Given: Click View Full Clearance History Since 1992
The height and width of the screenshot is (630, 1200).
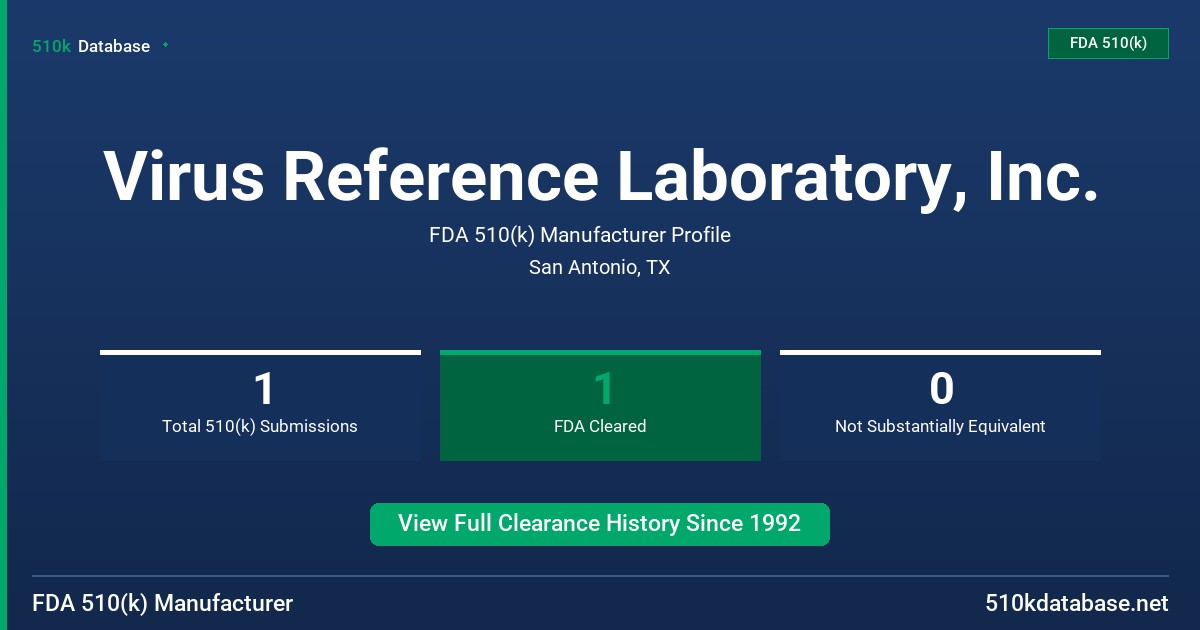Looking at the screenshot, I should click(600, 524).
